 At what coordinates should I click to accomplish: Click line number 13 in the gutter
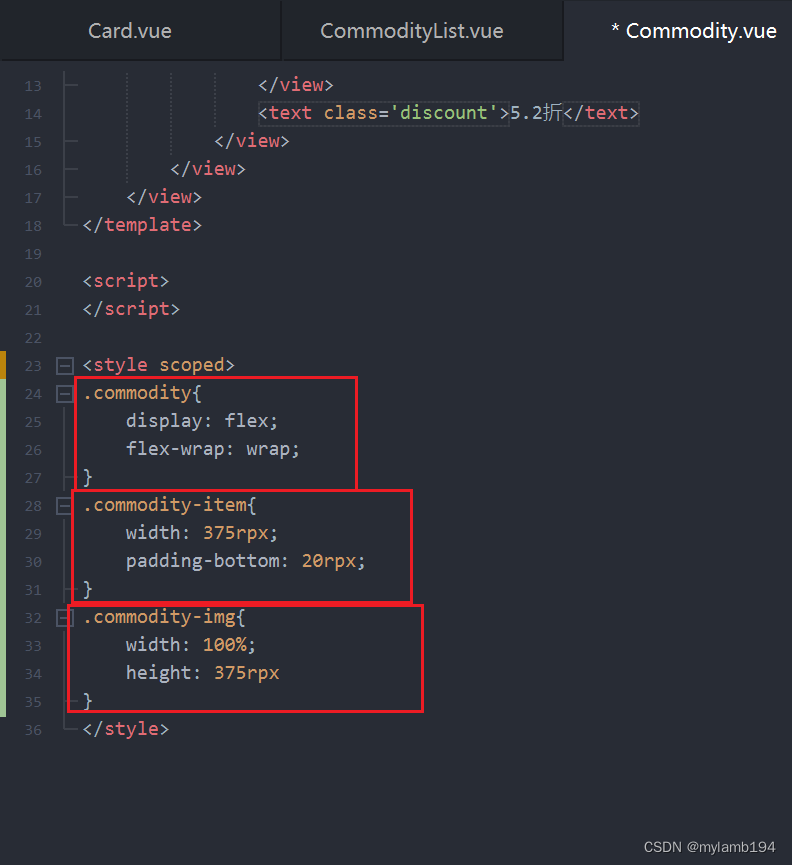(33, 86)
